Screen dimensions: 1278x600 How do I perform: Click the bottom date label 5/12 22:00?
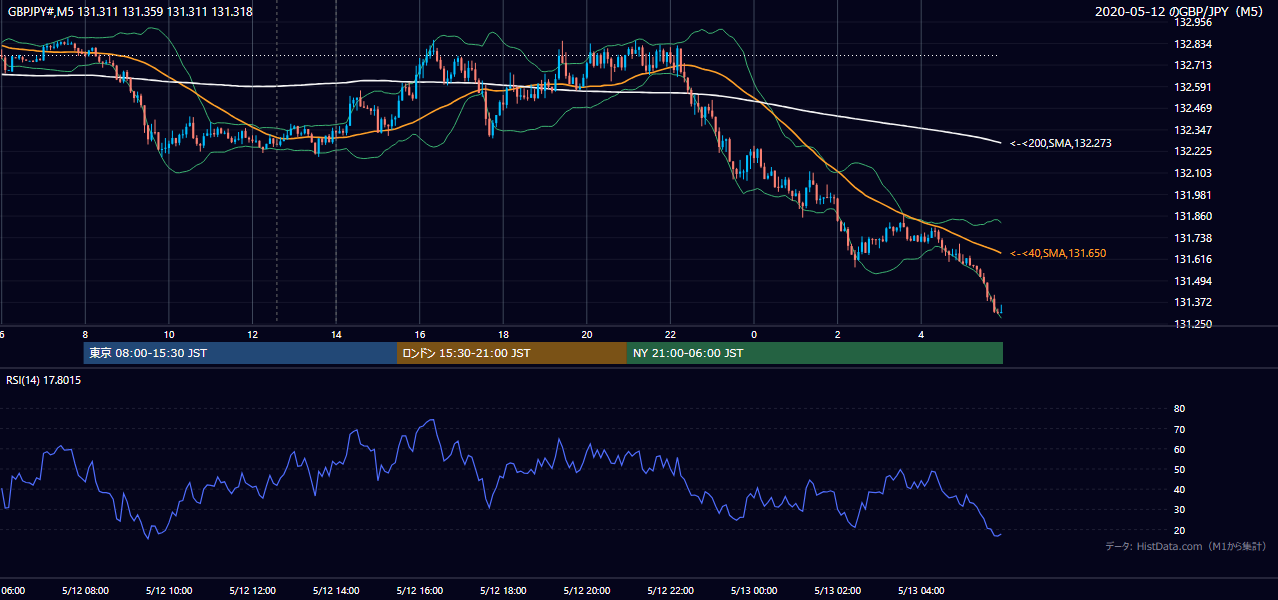[671, 590]
